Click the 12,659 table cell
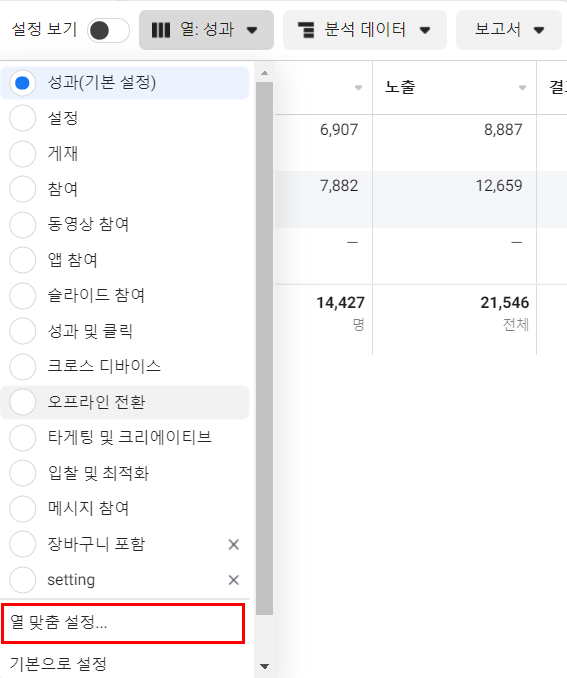This screenshot has width=567, height=678. click(499, 185)
